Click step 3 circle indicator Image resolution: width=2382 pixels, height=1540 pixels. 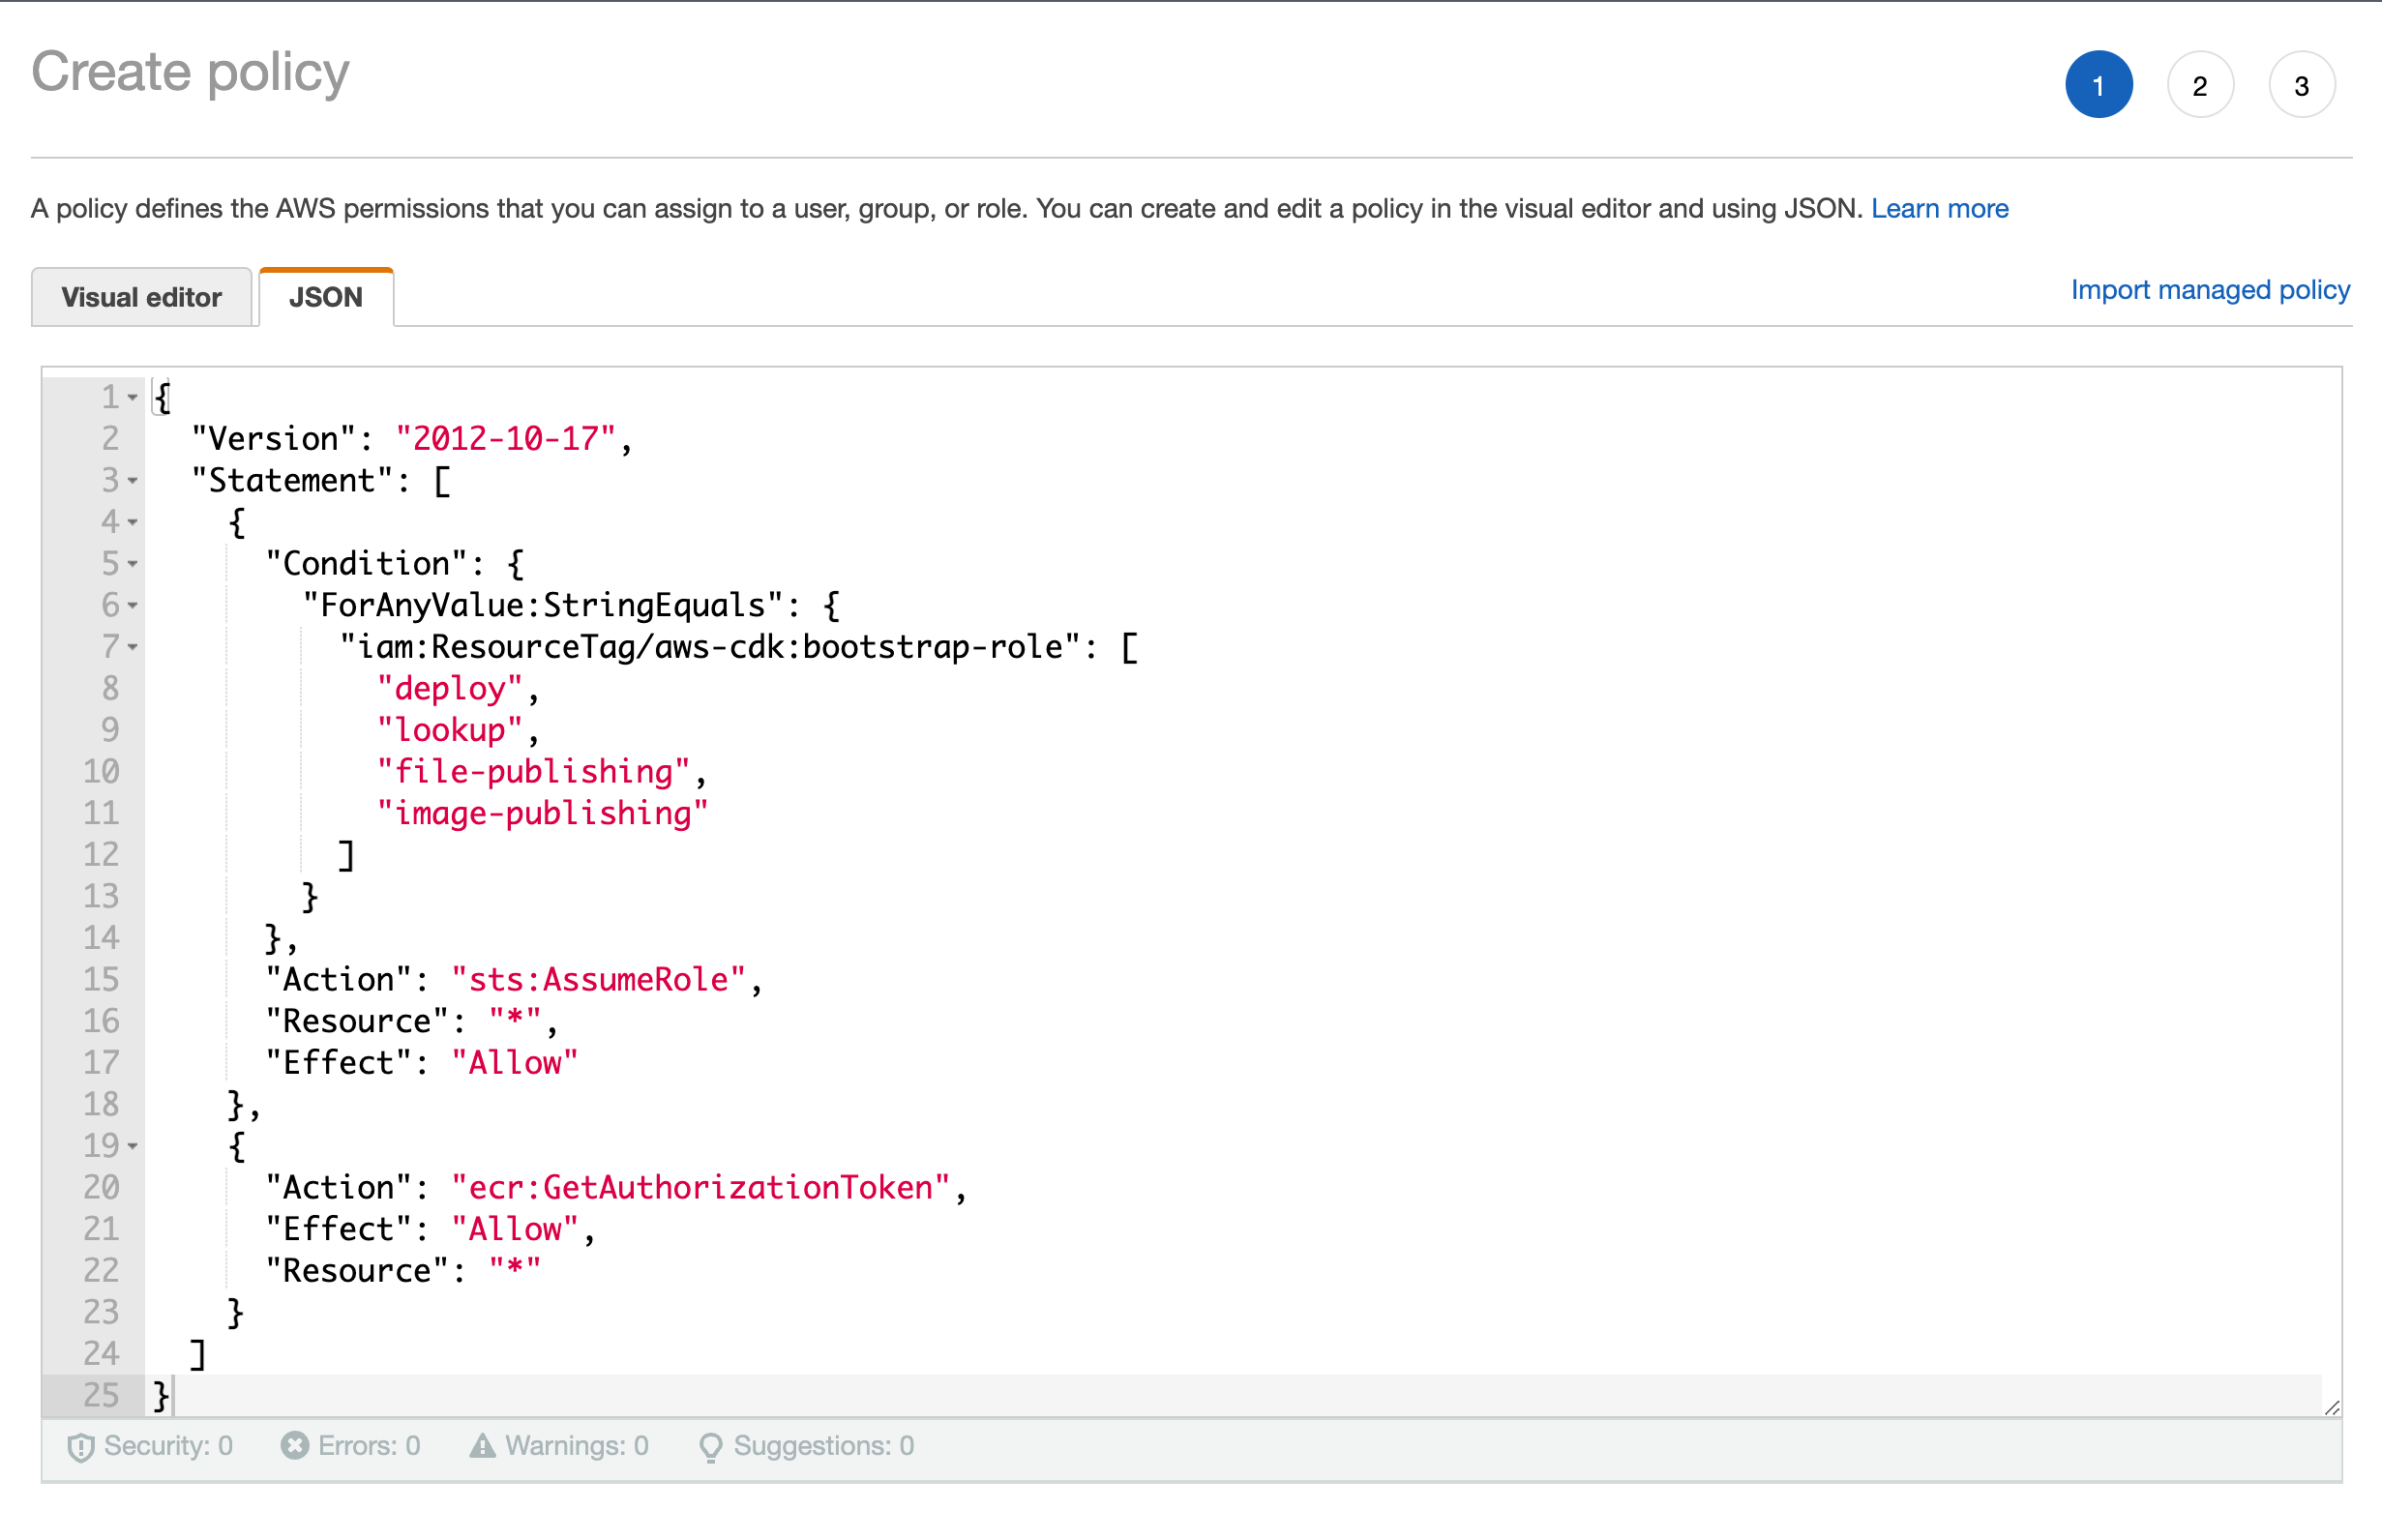tap(2302, 85)
